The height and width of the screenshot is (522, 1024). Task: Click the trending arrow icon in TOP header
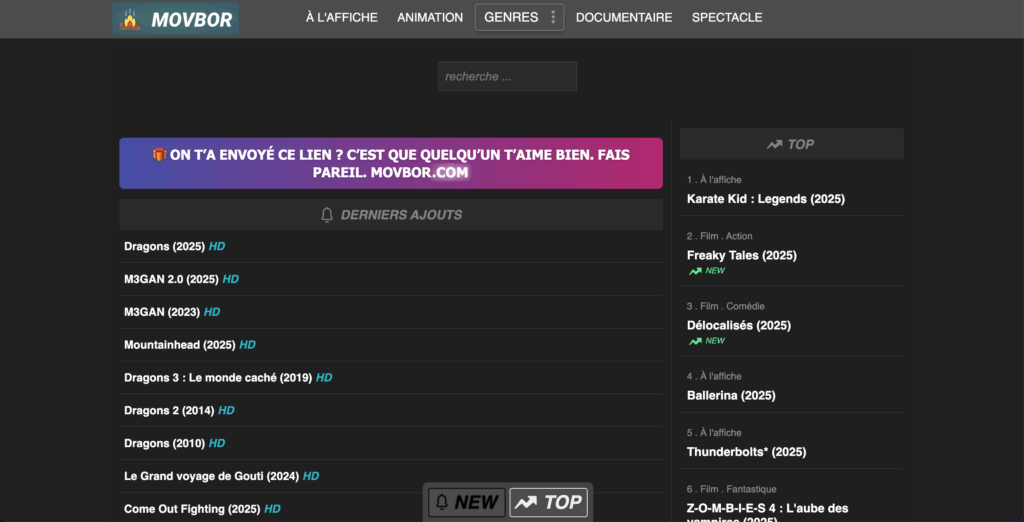pyautogui.click(x=774, y=144)
